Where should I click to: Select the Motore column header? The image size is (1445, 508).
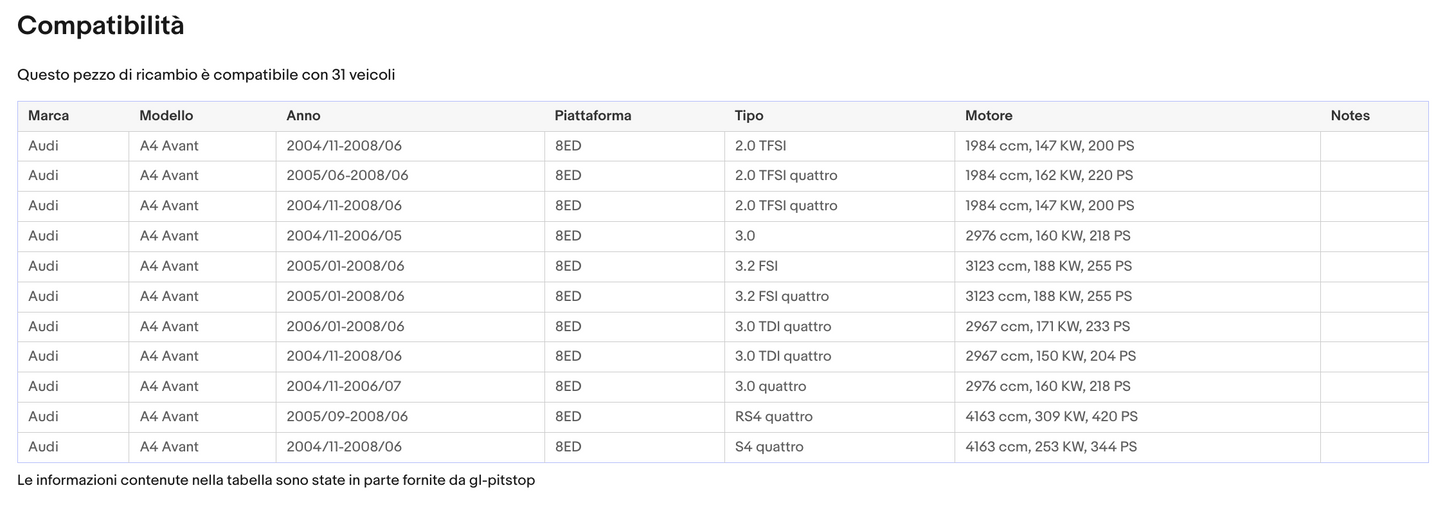click(988, 116)
